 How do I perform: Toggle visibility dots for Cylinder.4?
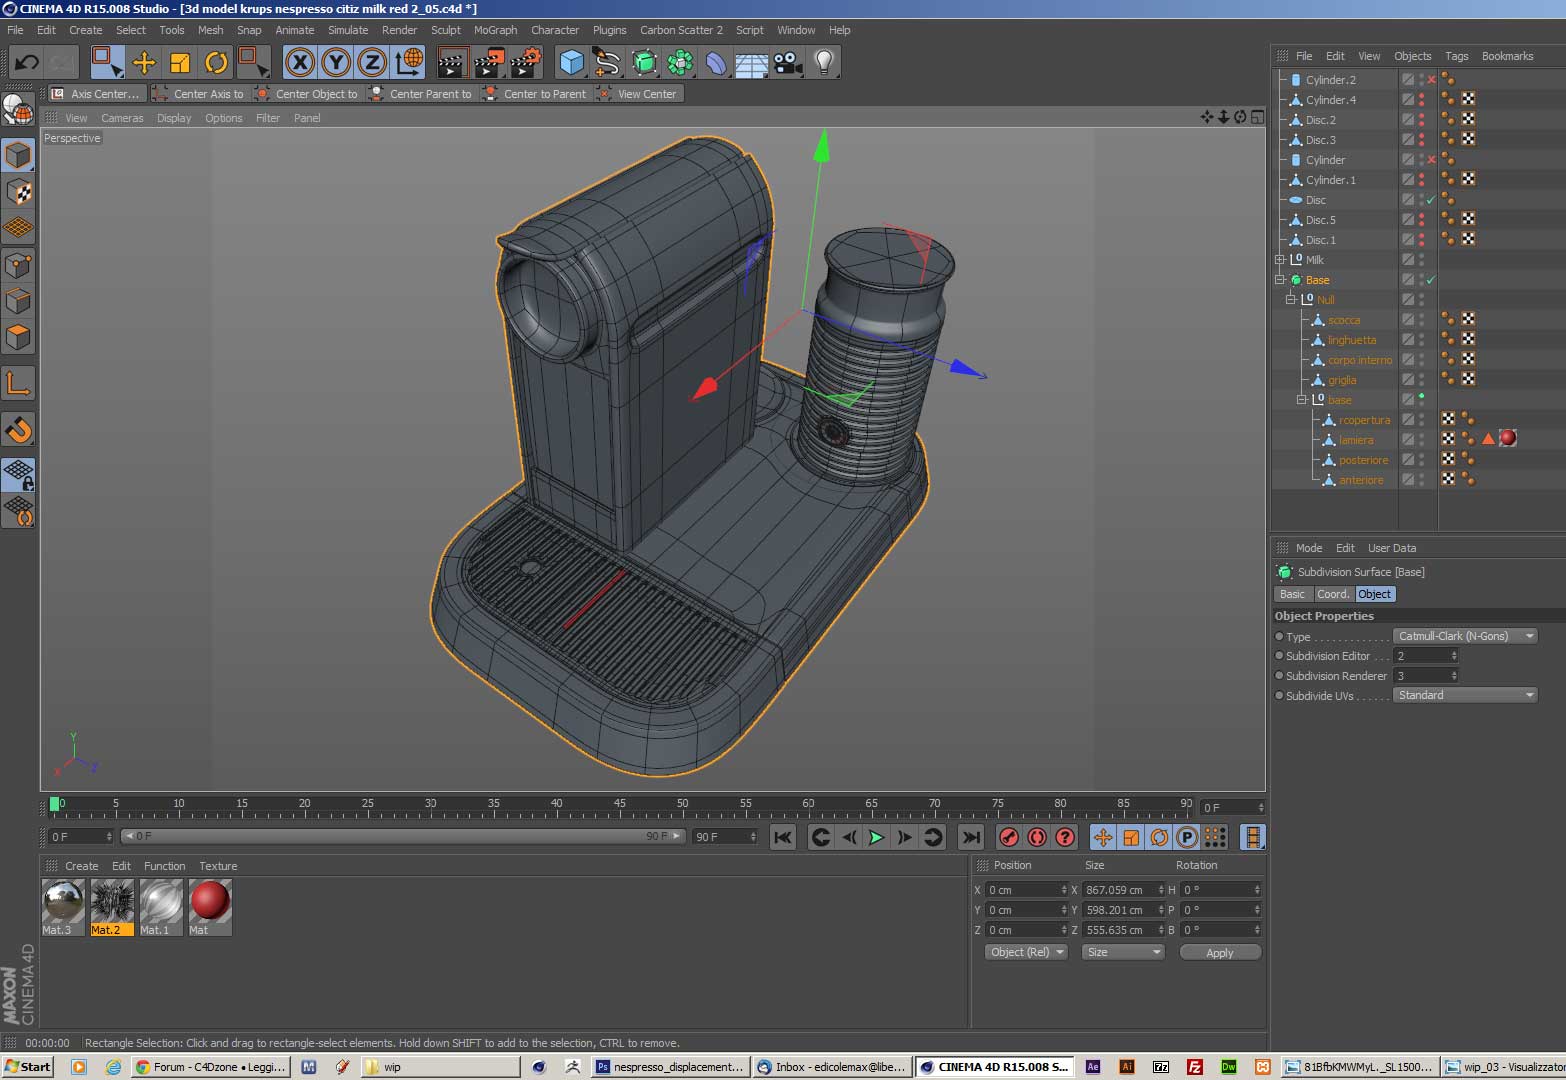point(1421,100)
